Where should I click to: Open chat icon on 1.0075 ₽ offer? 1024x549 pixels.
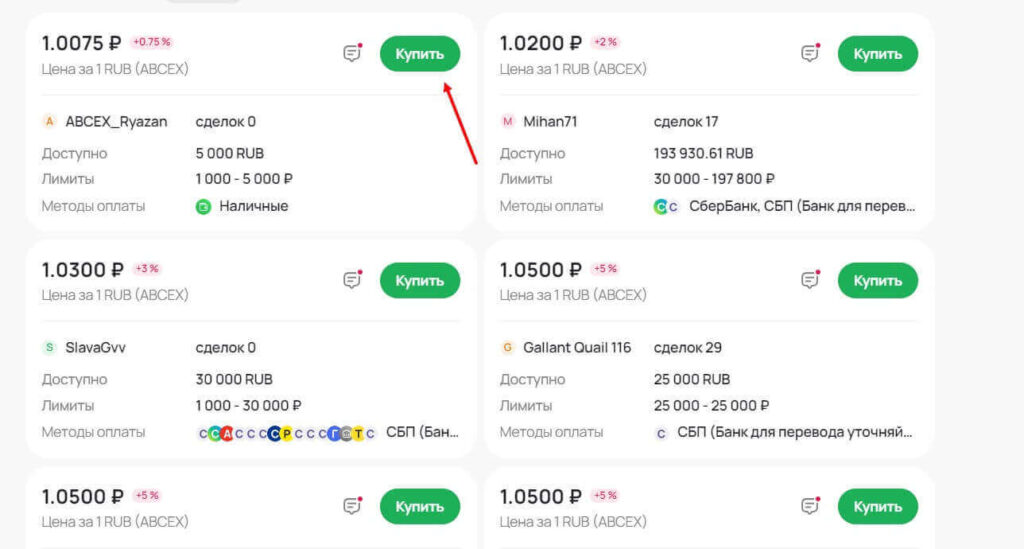351,54
